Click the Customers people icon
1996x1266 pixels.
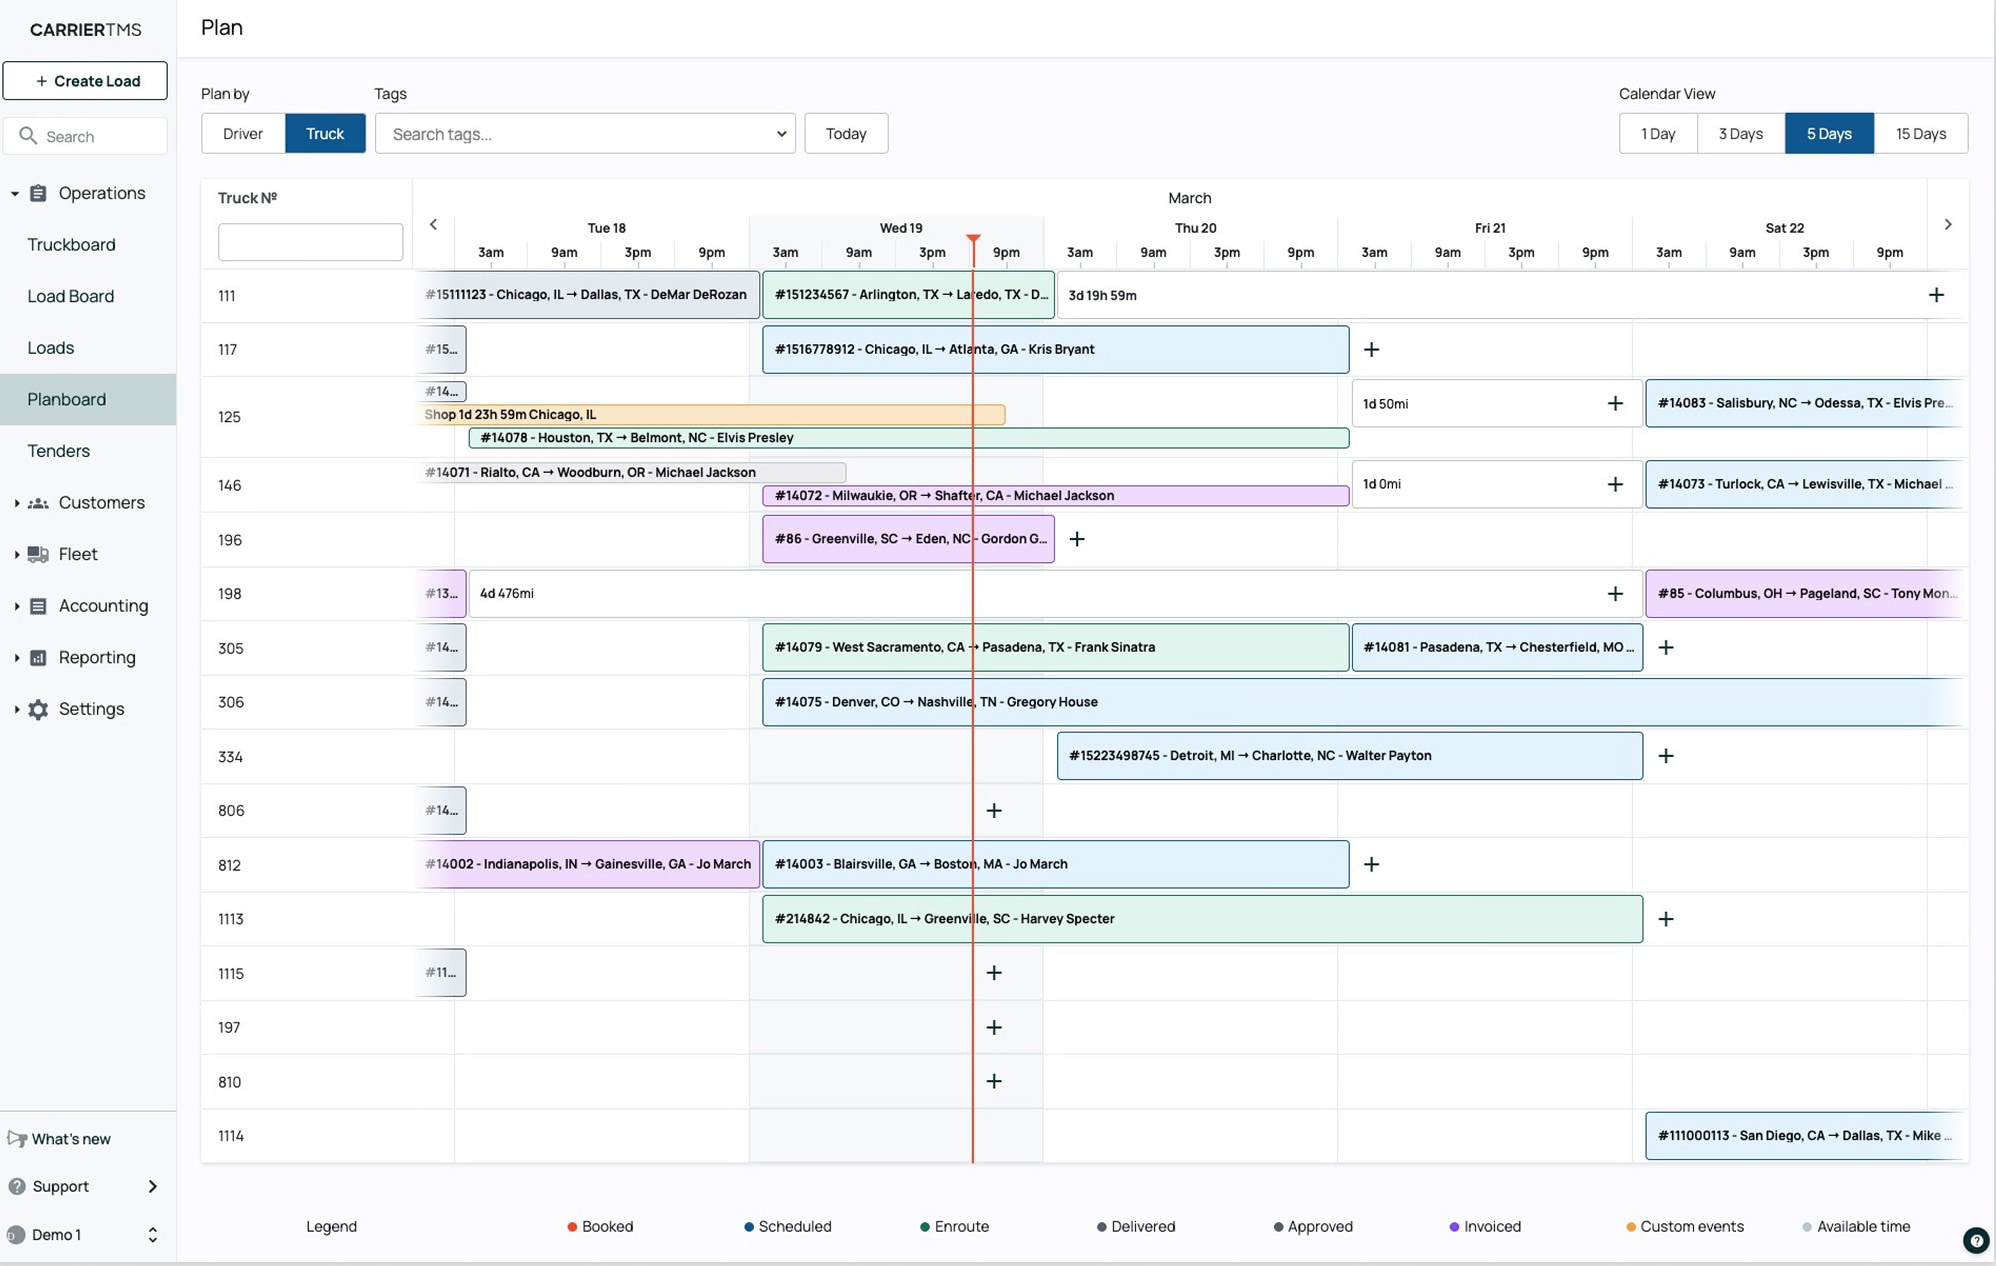(38, 503)
